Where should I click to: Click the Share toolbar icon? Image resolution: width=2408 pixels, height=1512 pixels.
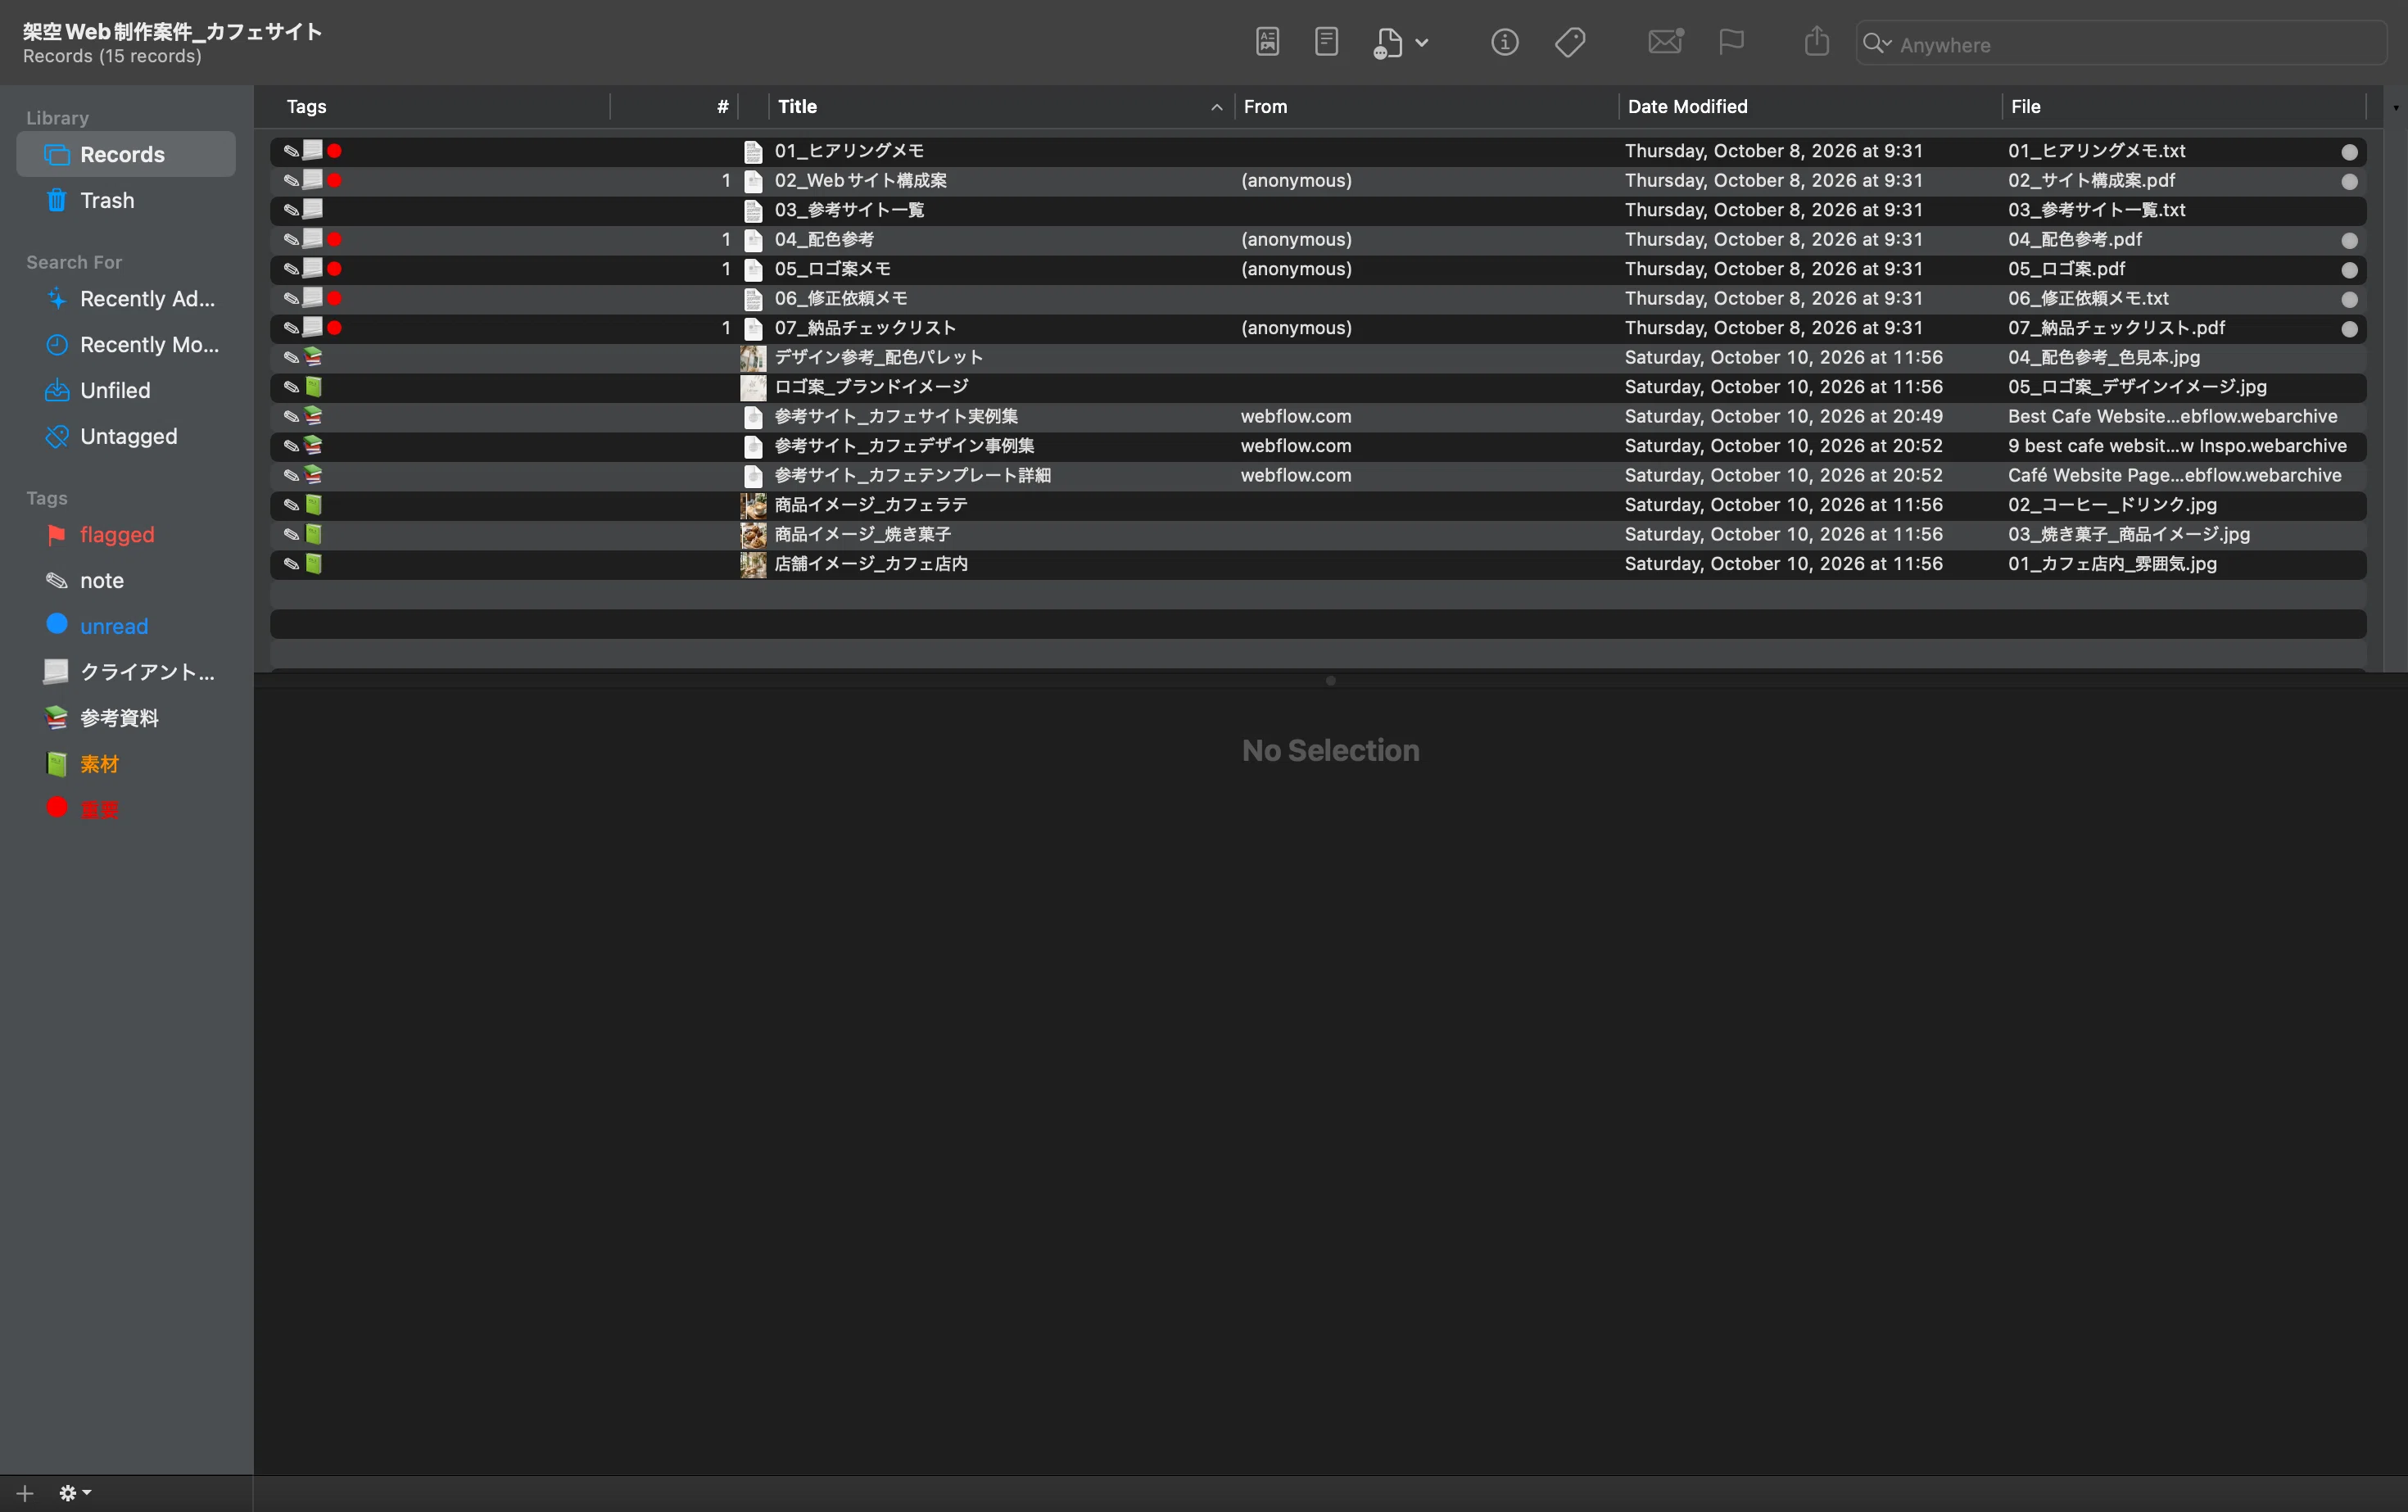tap(1817, 42)
